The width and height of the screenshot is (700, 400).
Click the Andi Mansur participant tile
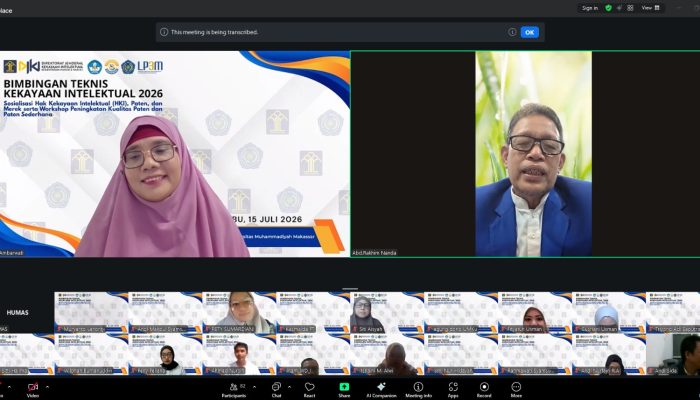165,312
